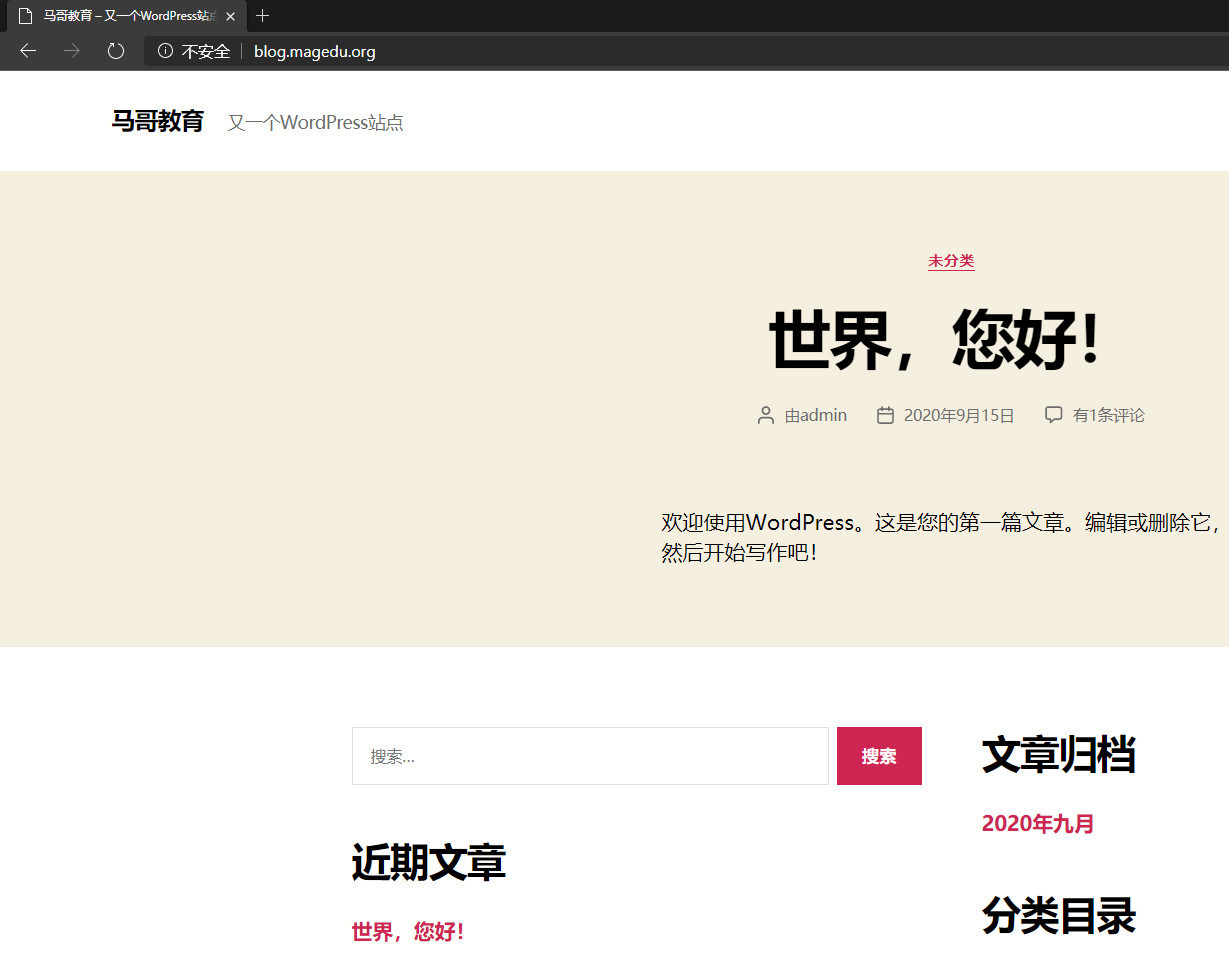The height and width of the screenshot is (958, 1229).
Task: Click the post excerpt text 欢迎使用WordPress
Action: coord(940,537)
